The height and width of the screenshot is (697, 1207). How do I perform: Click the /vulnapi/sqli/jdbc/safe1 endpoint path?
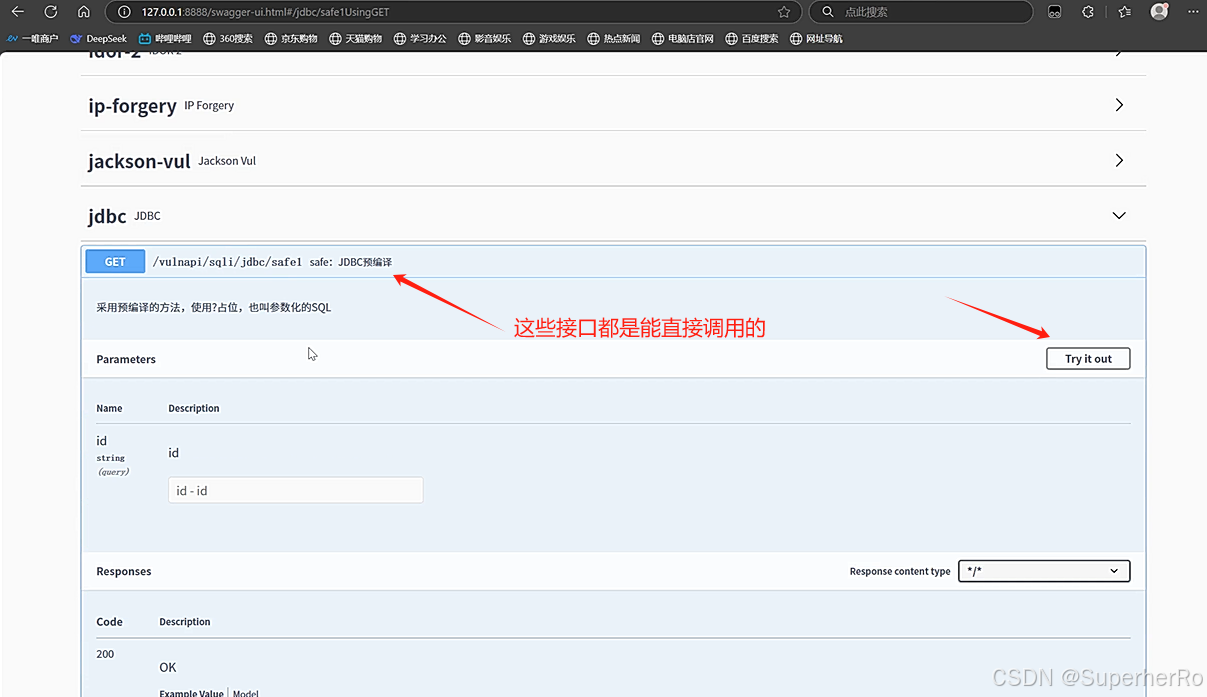(227, 262)
